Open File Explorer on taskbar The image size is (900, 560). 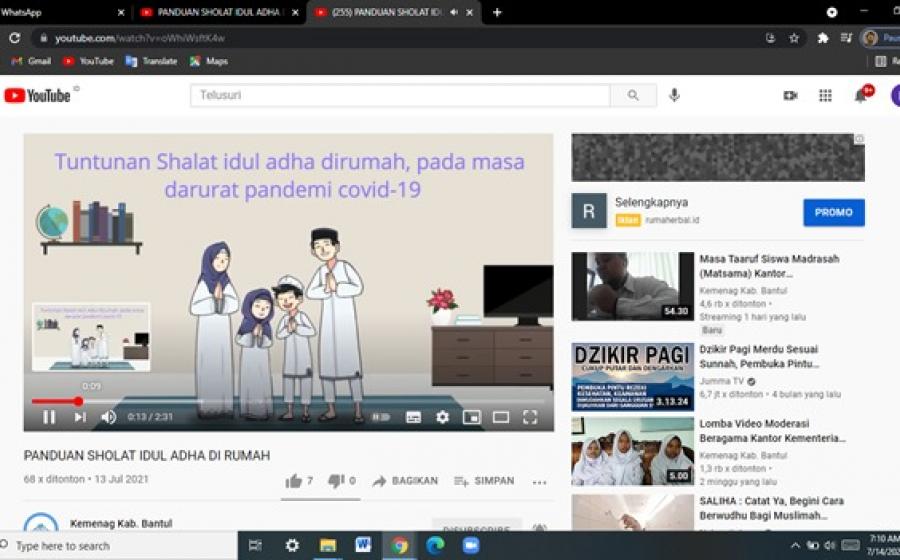click(328, 546)
